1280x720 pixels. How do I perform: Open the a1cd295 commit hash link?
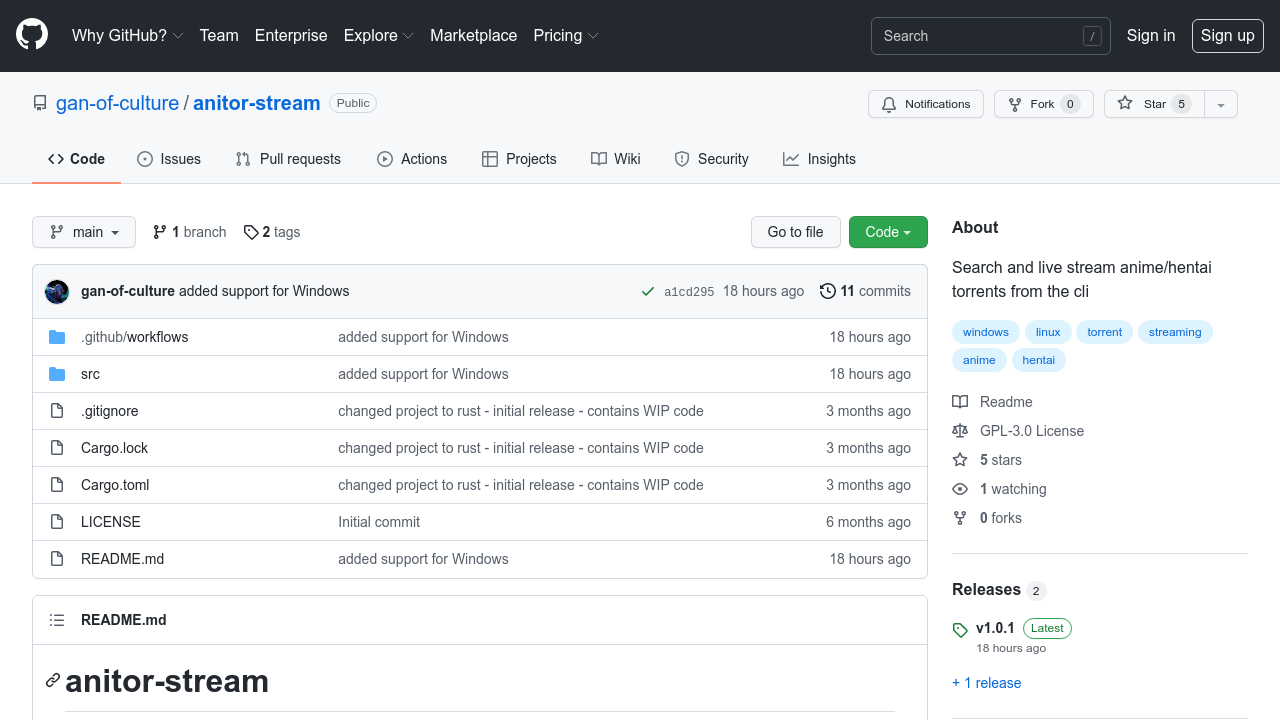click(x=689, y=292)
